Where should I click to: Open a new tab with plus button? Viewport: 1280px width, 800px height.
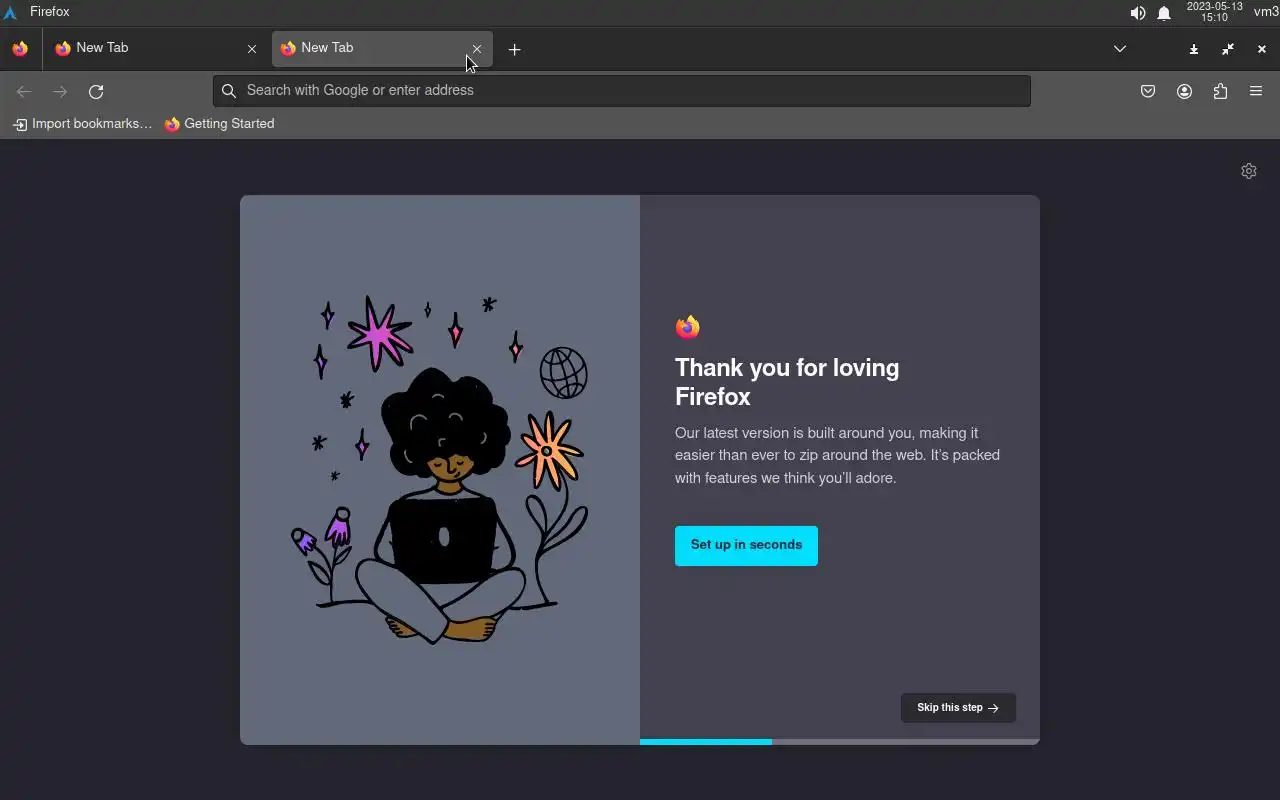(514, 49)
